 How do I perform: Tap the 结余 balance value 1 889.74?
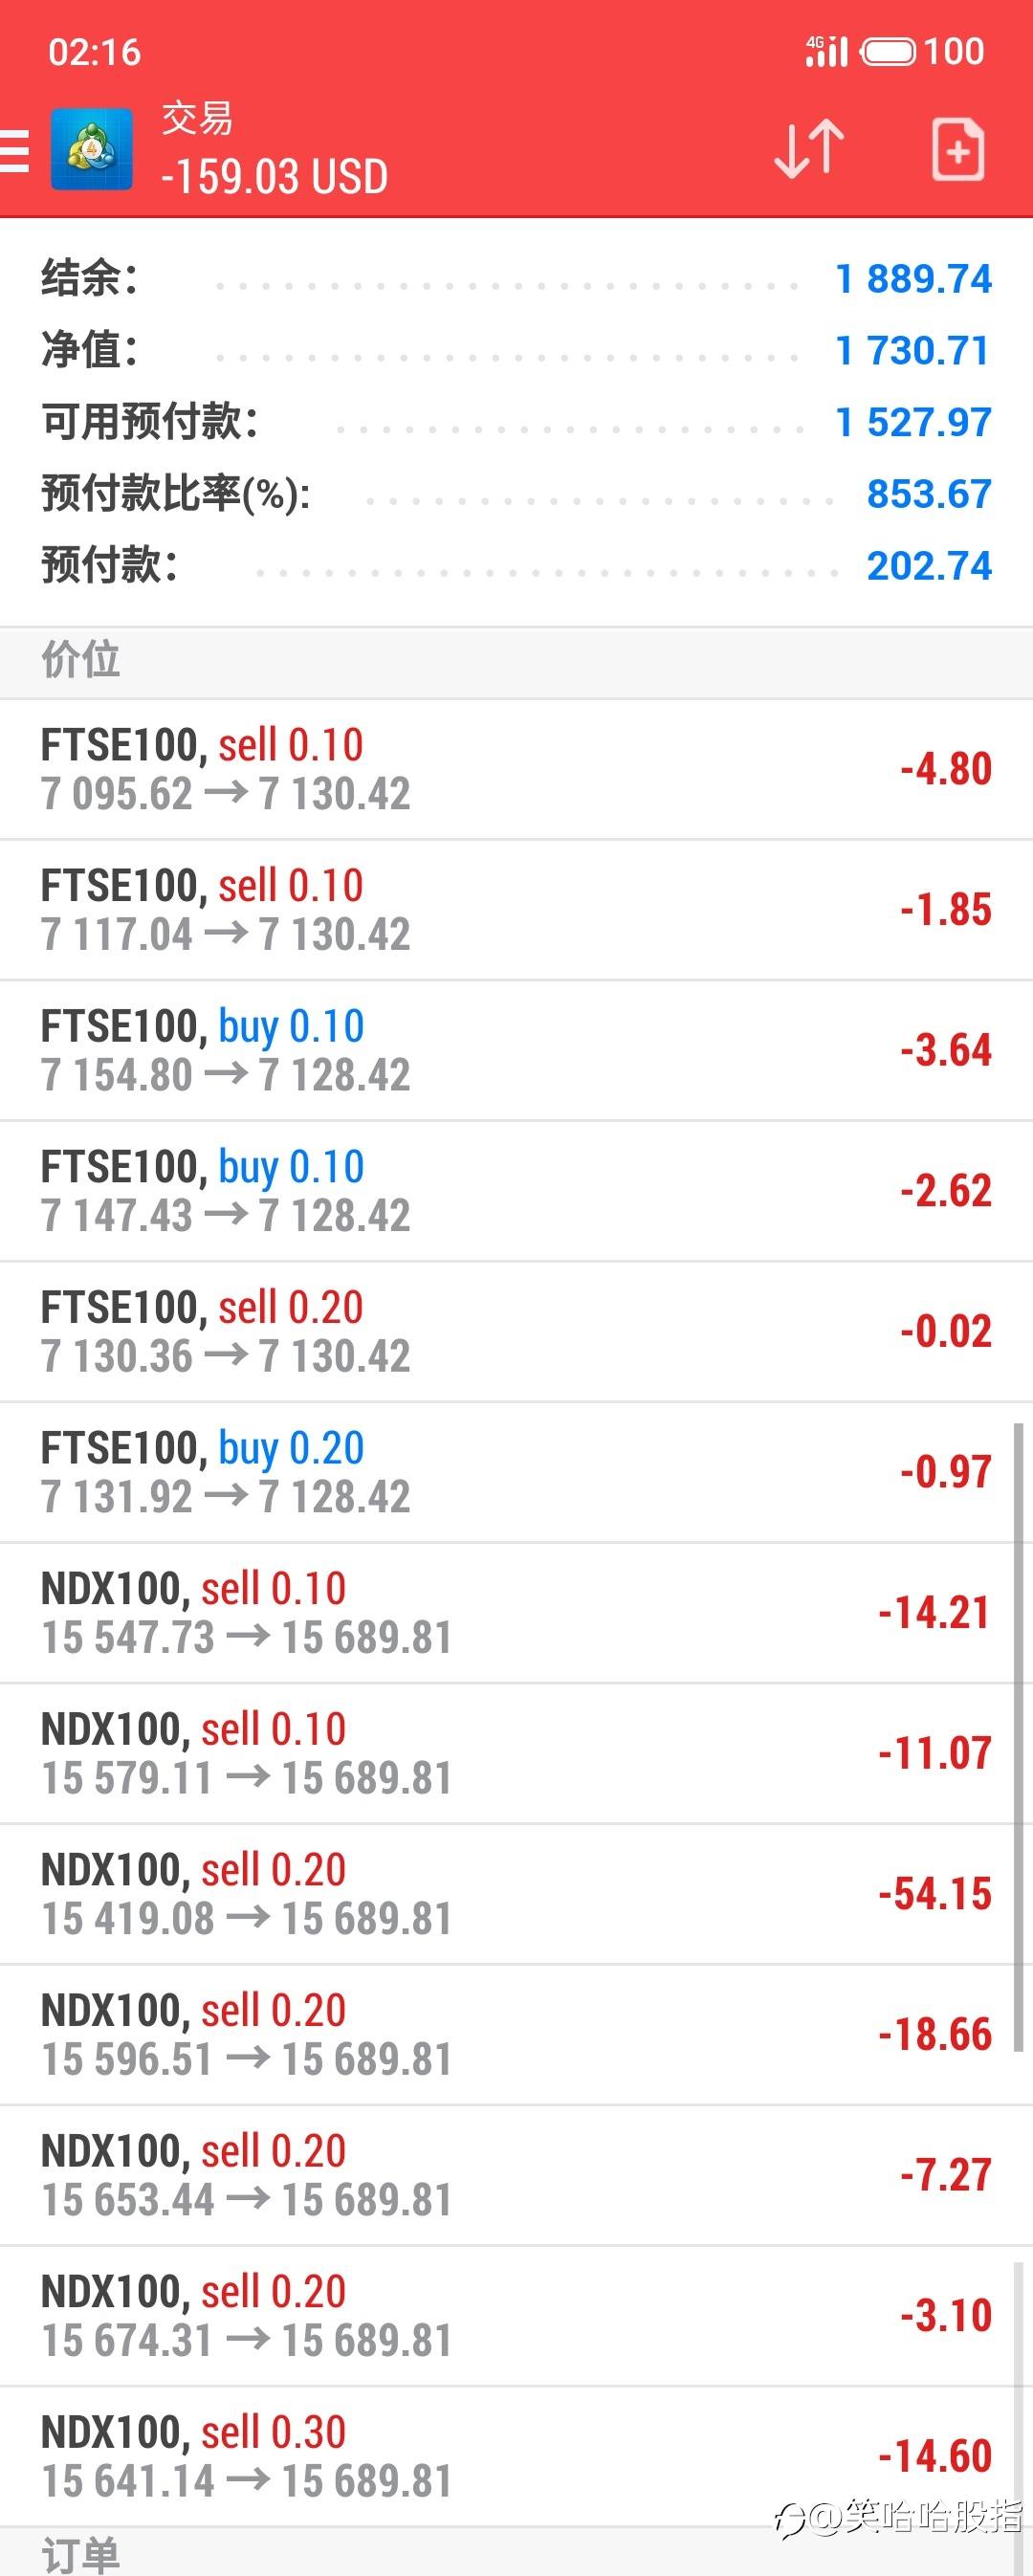pos(913,279)
